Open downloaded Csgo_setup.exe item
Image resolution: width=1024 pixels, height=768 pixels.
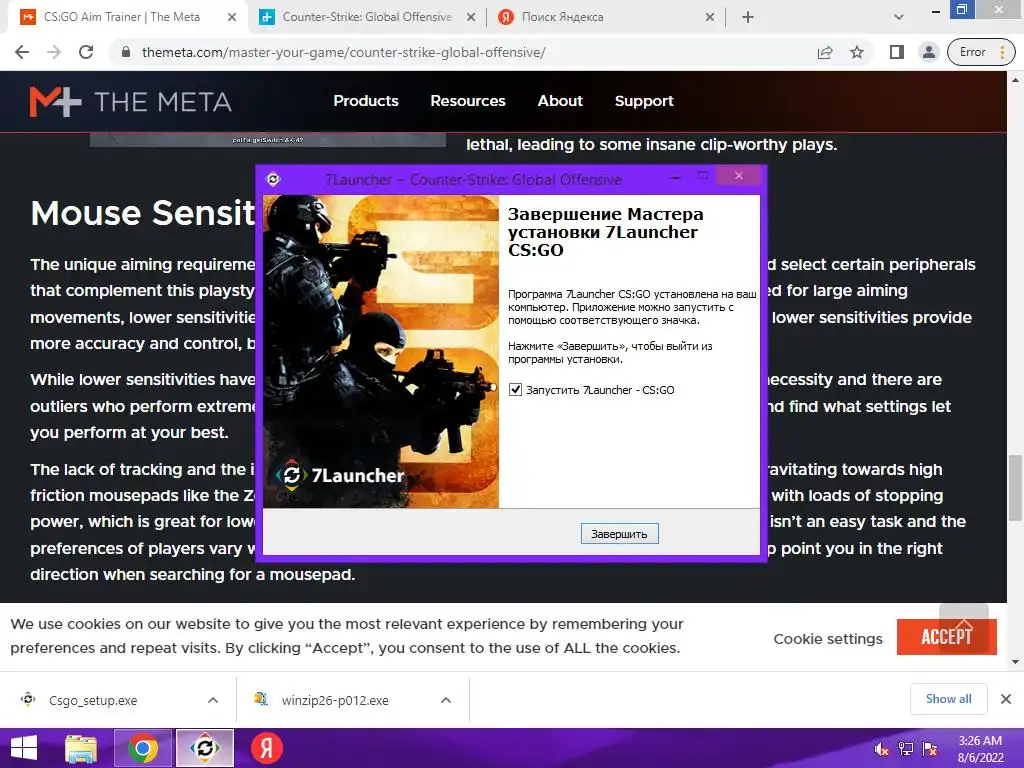click(93, 700)
